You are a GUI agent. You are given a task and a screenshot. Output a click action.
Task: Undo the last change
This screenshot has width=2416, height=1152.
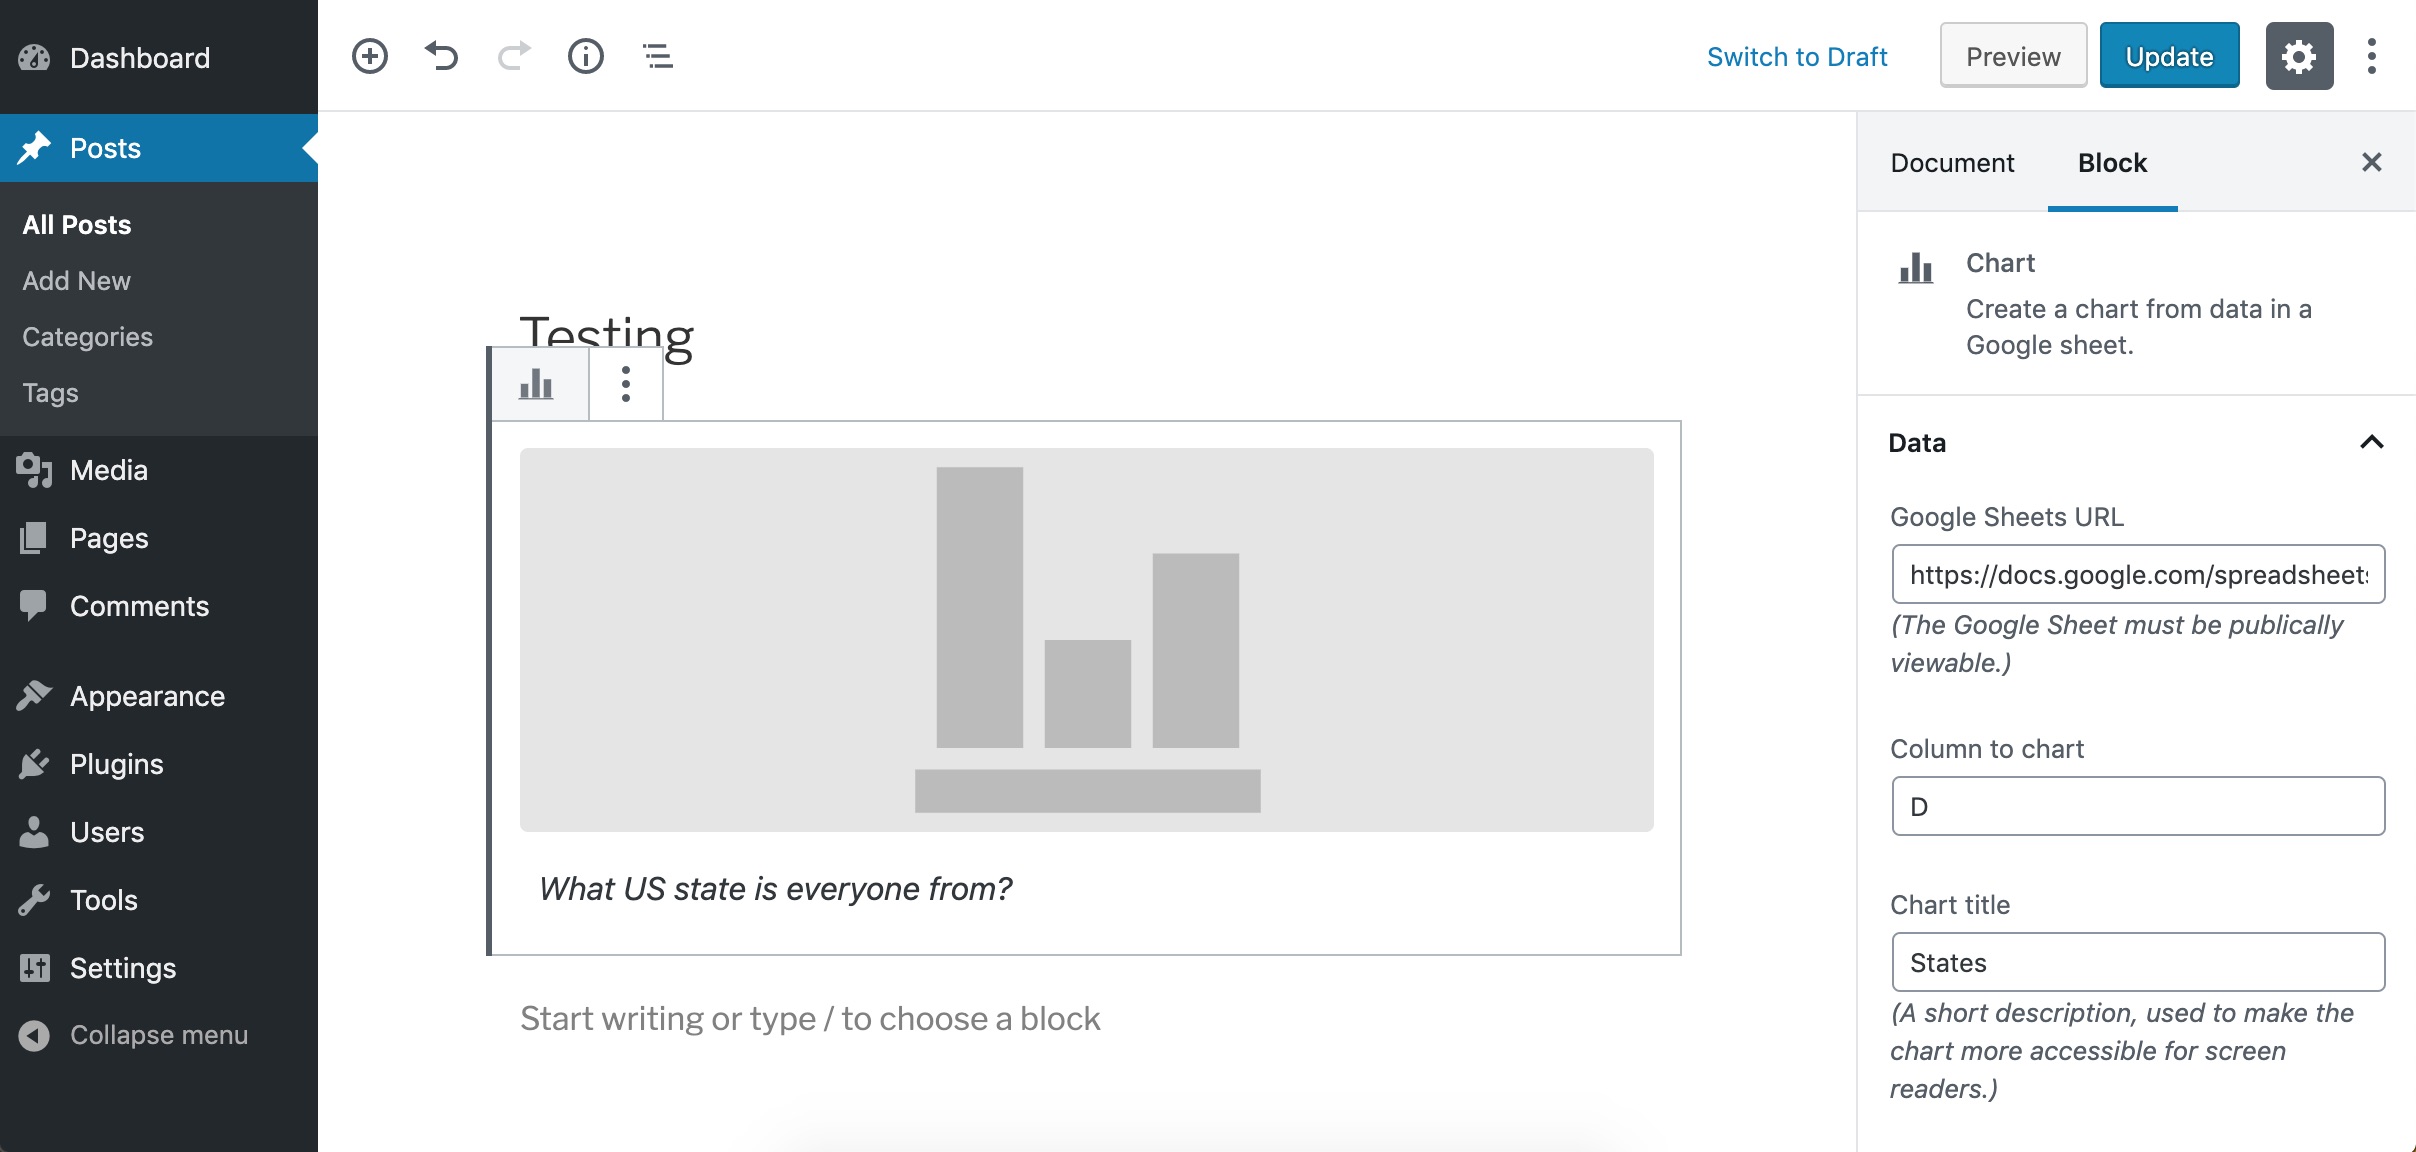tap(441, 56)
